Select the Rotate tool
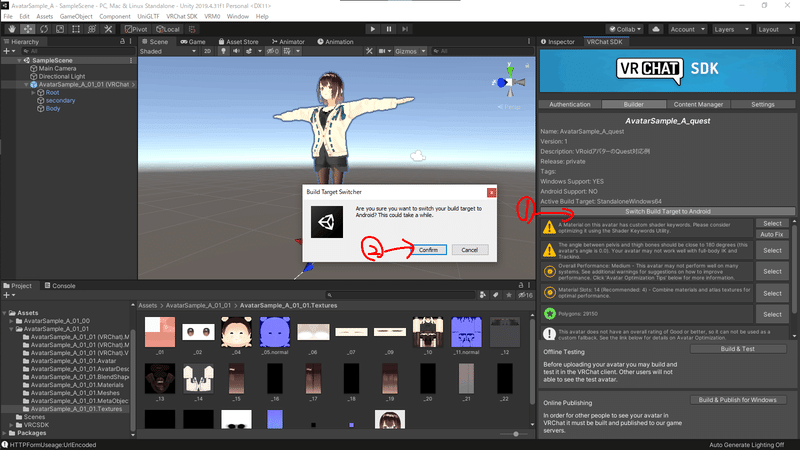 (44, 29)
